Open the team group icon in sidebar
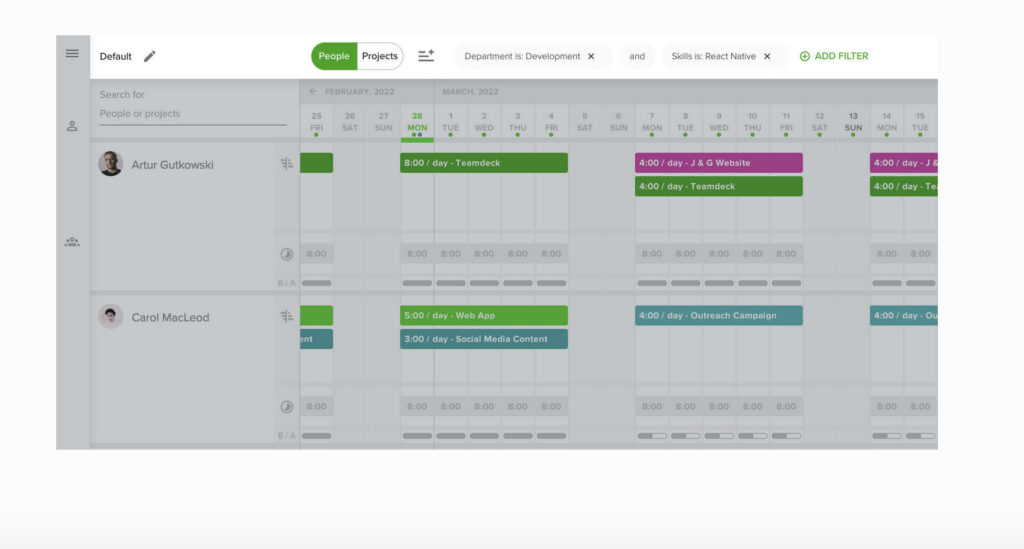Image resolution: width=1024 pixels, height=549 pixels. [x=72, y=242]
